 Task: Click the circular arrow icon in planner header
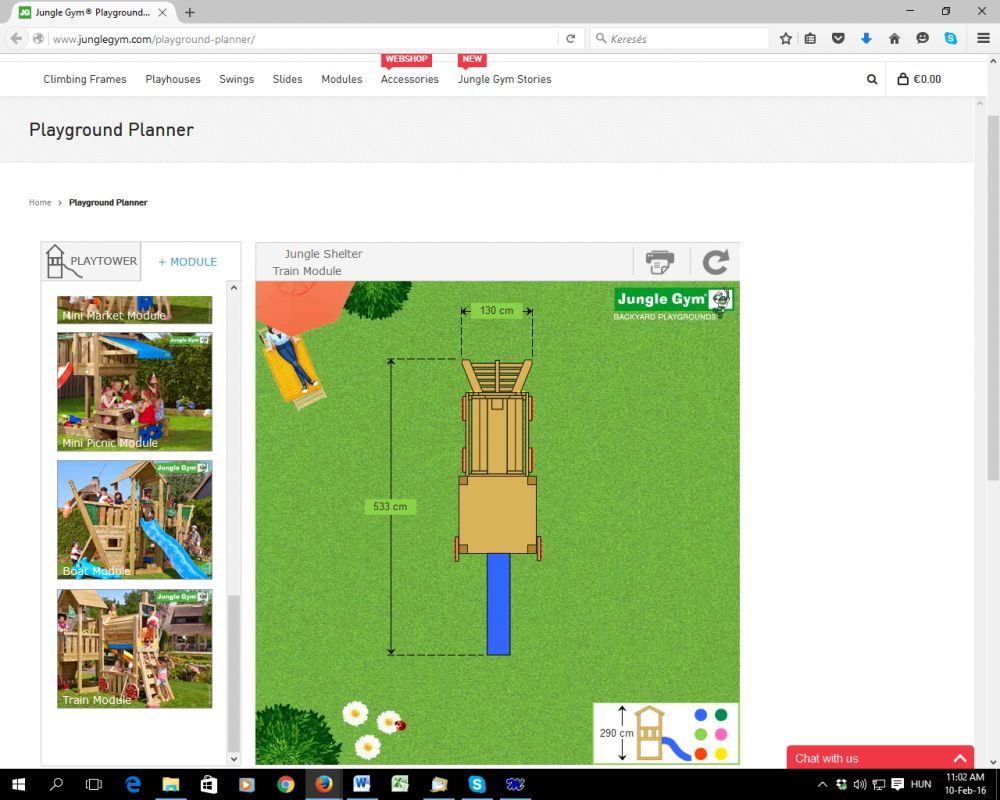[716, 262]
